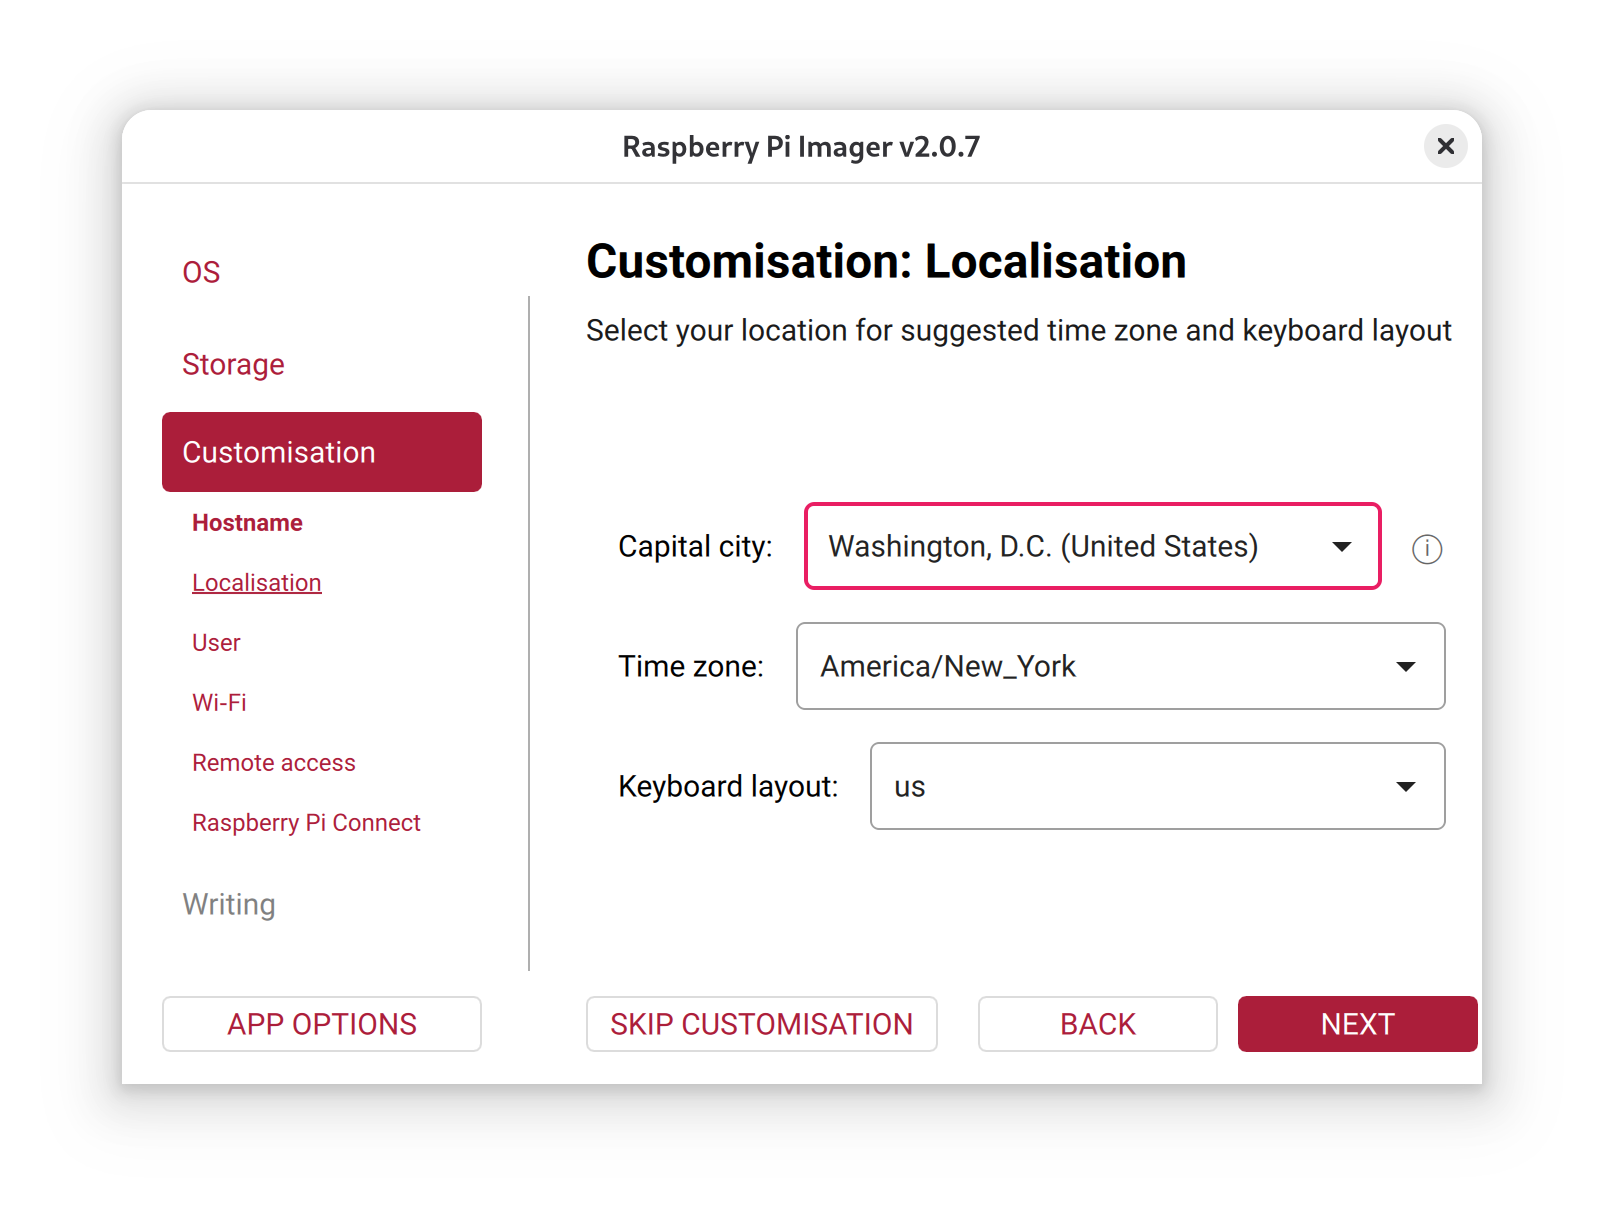Open the Wi-Fi customisation page
Image resolution: width=1604 pixels, height=1218 pixels.
click(219, 703)
